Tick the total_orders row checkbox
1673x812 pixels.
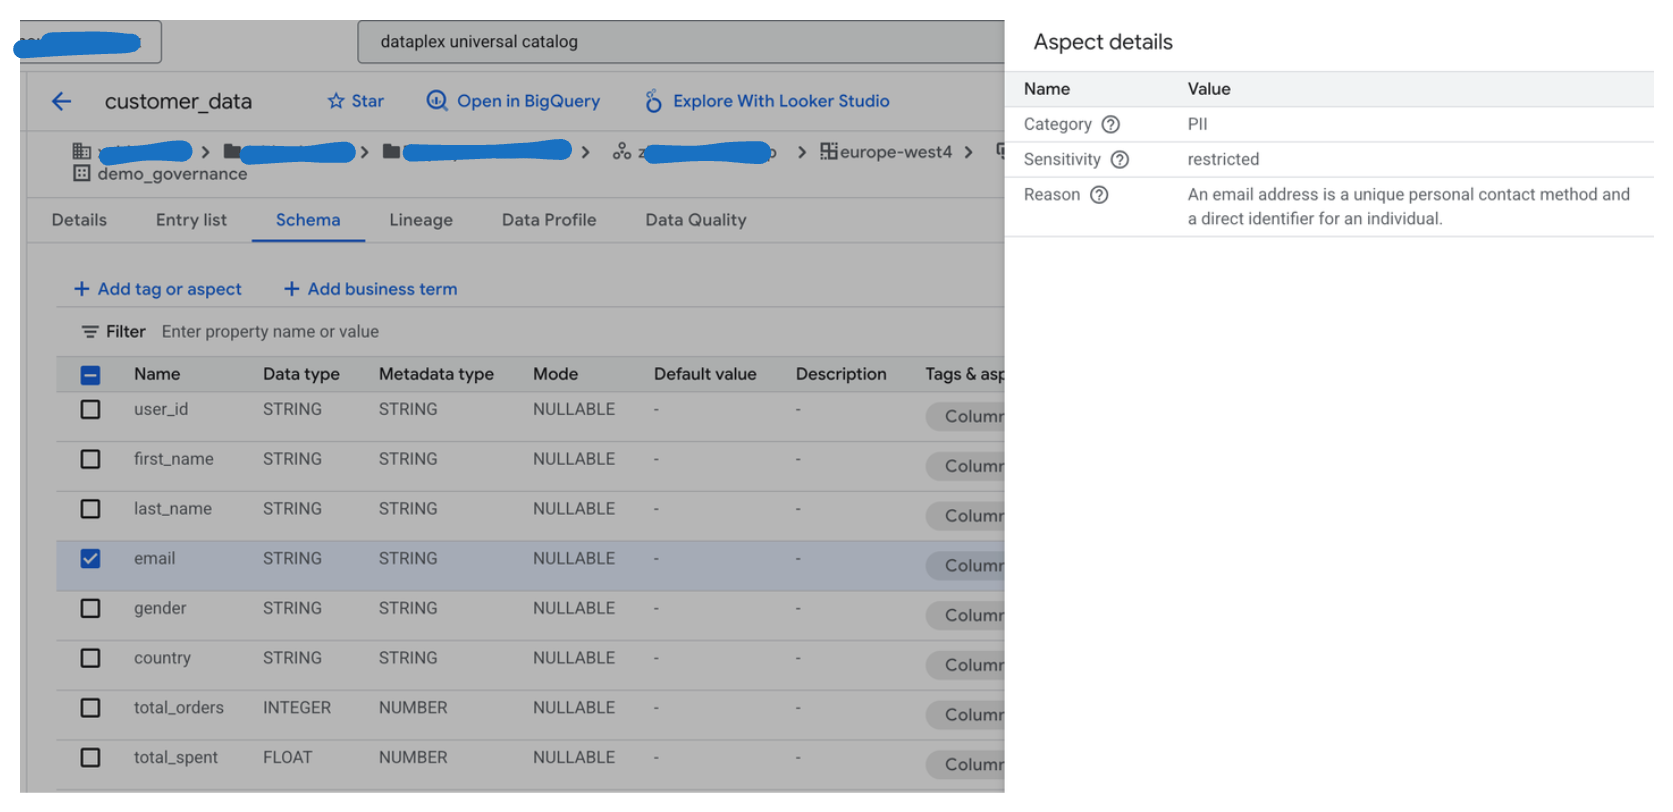click(x=90, y=708)
